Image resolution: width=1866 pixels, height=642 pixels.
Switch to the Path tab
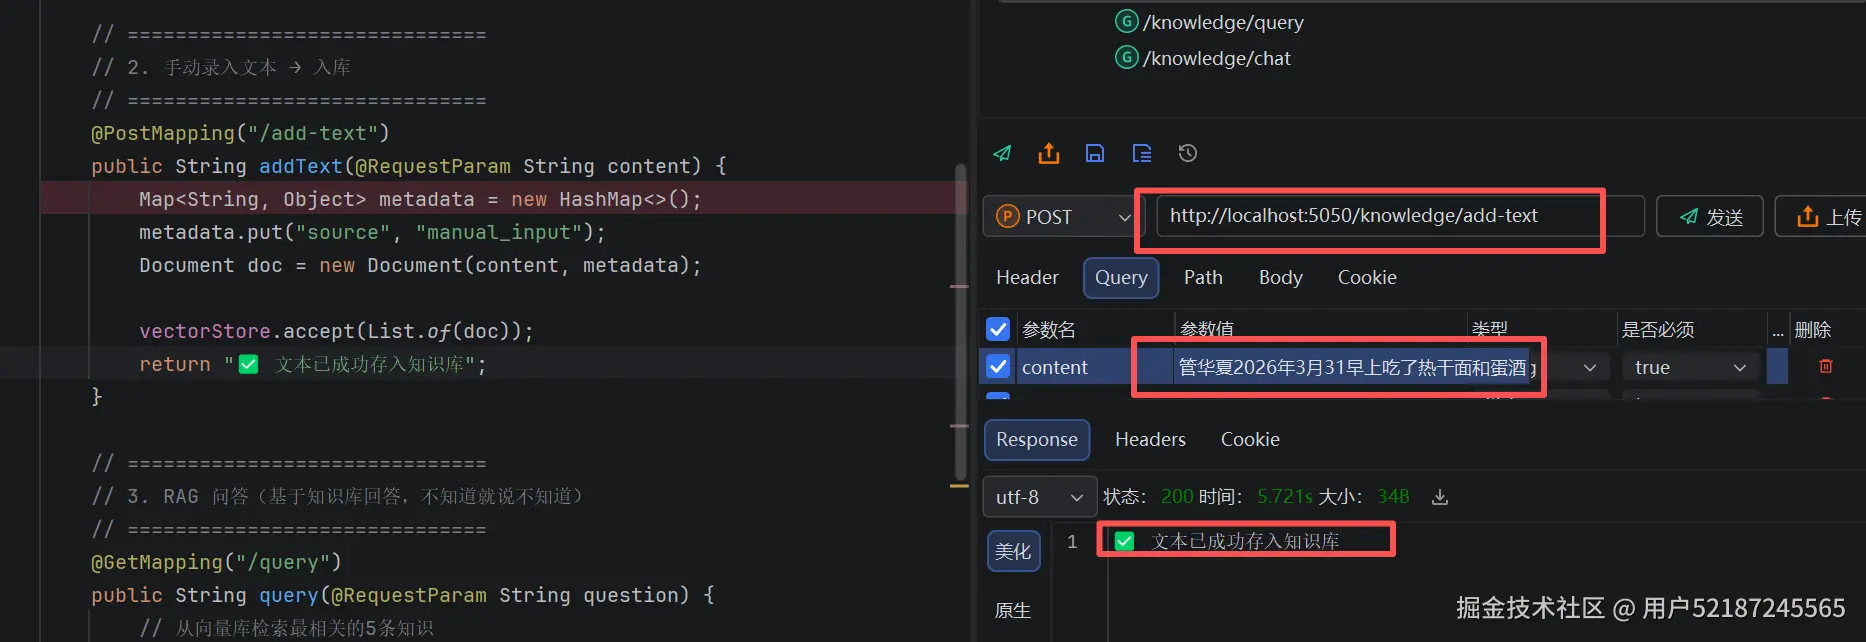pos(1203,277)
